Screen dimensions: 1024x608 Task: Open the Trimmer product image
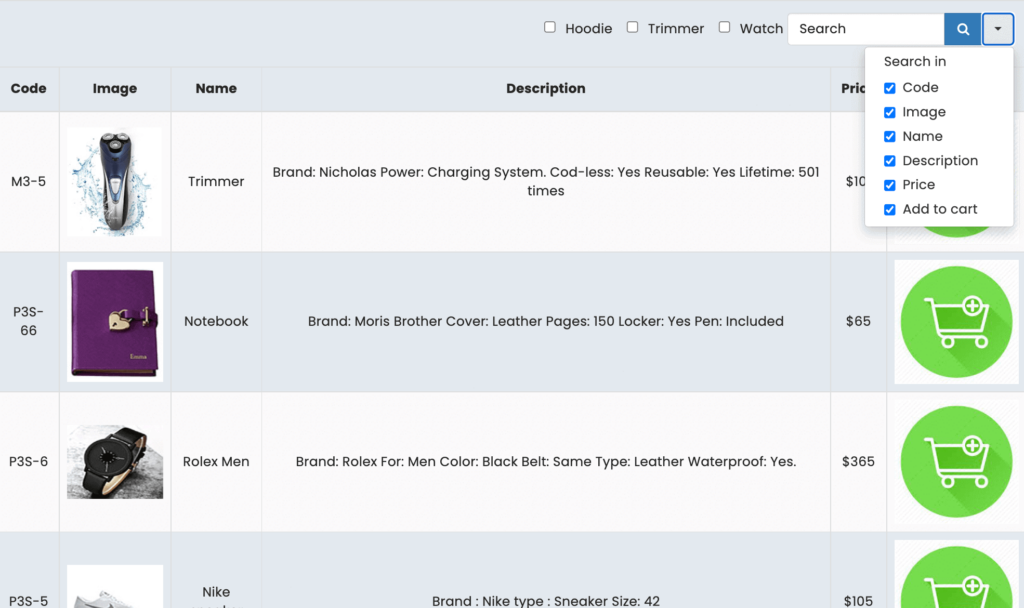114,182
